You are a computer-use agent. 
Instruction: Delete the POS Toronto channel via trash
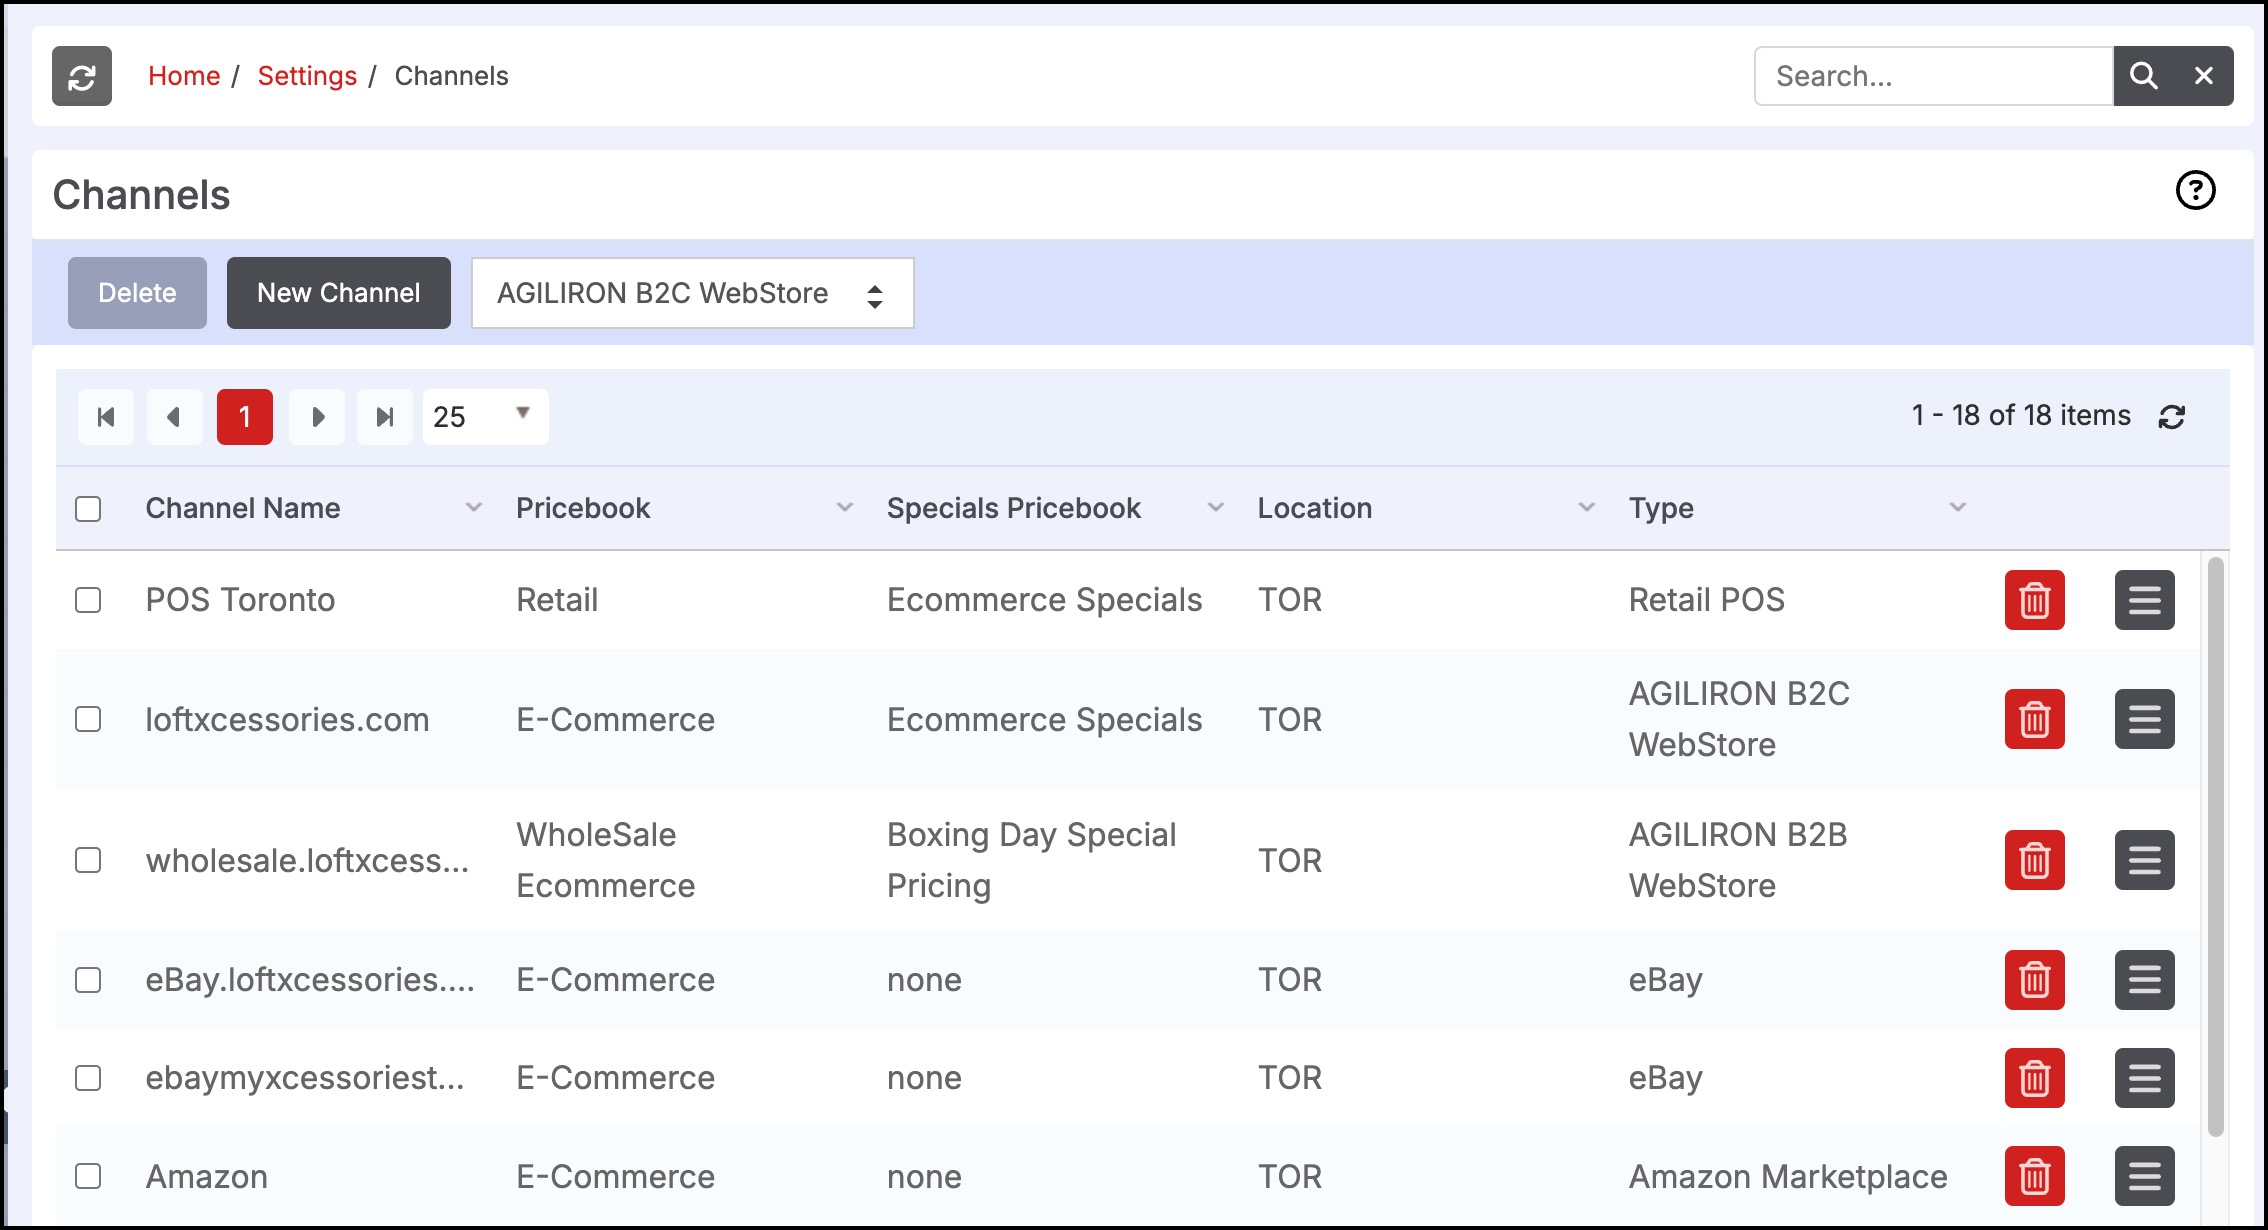click(x=2035, y=600)
